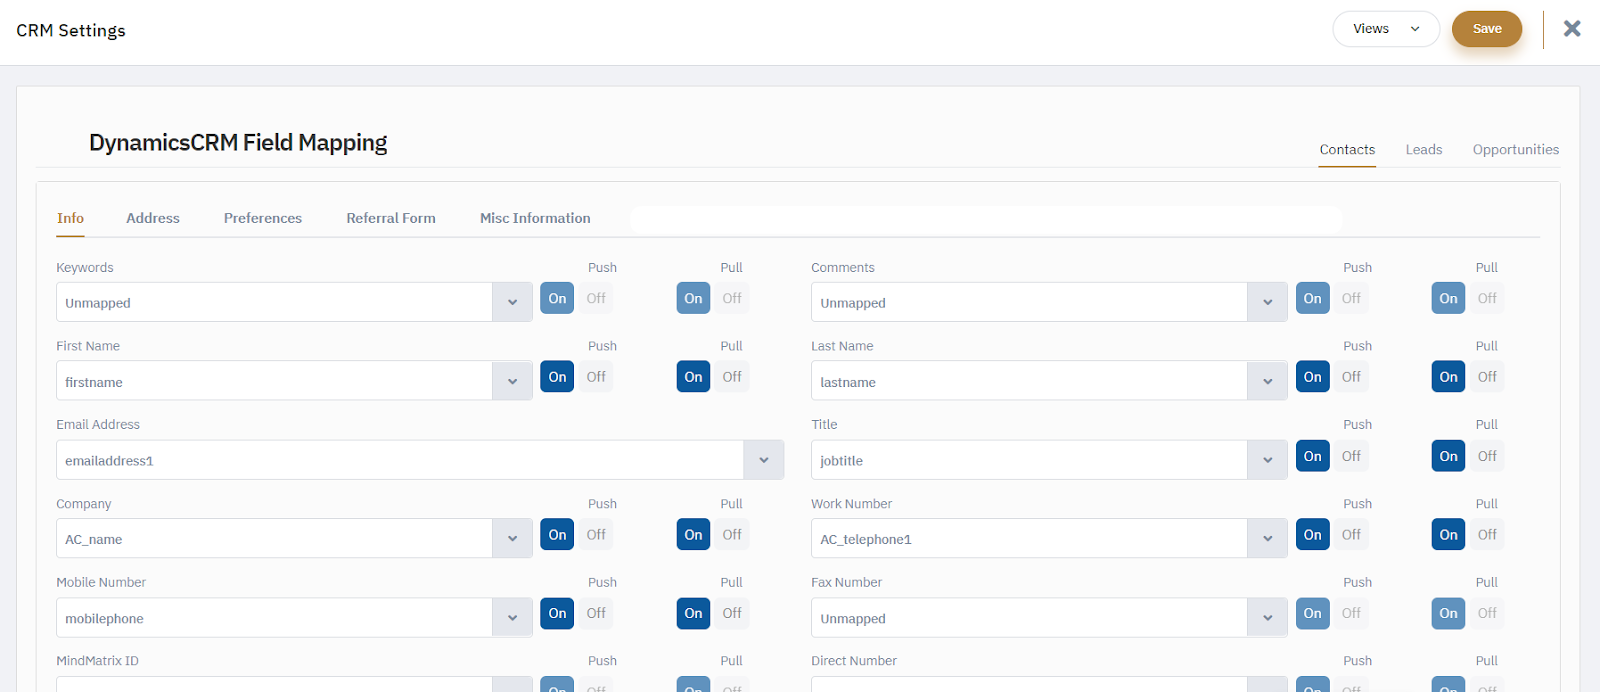Viewport: 1600px width, 692px height.
Task: Set Mobile Number Push to On
Action: click(x=557, y=613)
